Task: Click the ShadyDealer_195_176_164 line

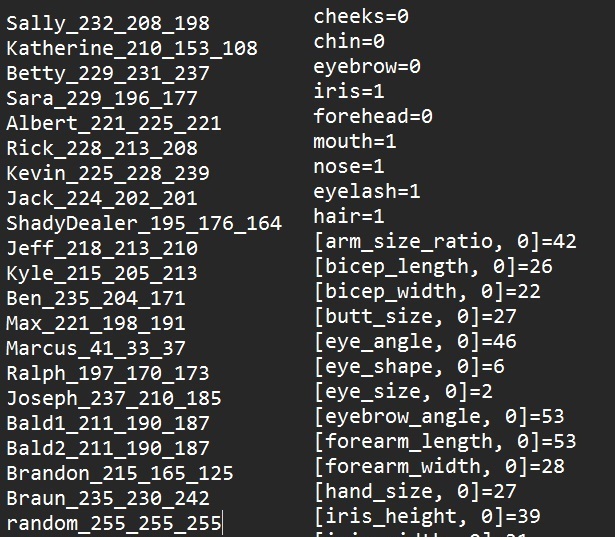Action: tap(144, 223)
